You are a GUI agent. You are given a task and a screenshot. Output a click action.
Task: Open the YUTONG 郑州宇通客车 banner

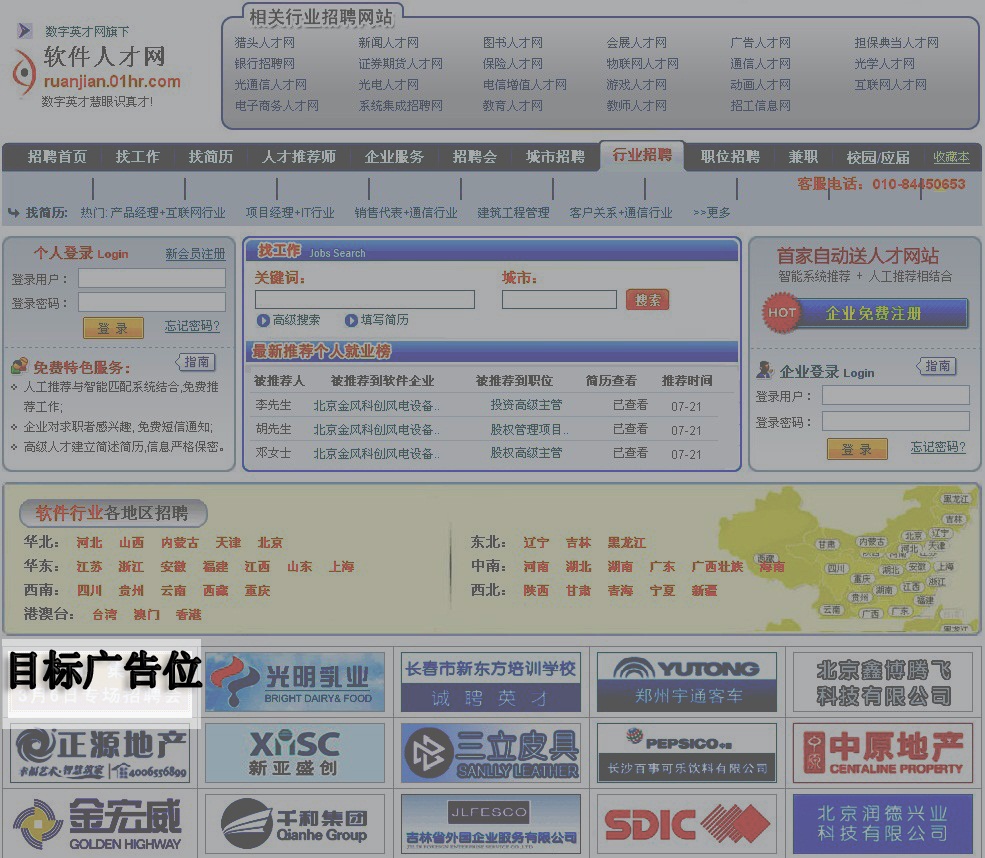(x=687, y=682)
